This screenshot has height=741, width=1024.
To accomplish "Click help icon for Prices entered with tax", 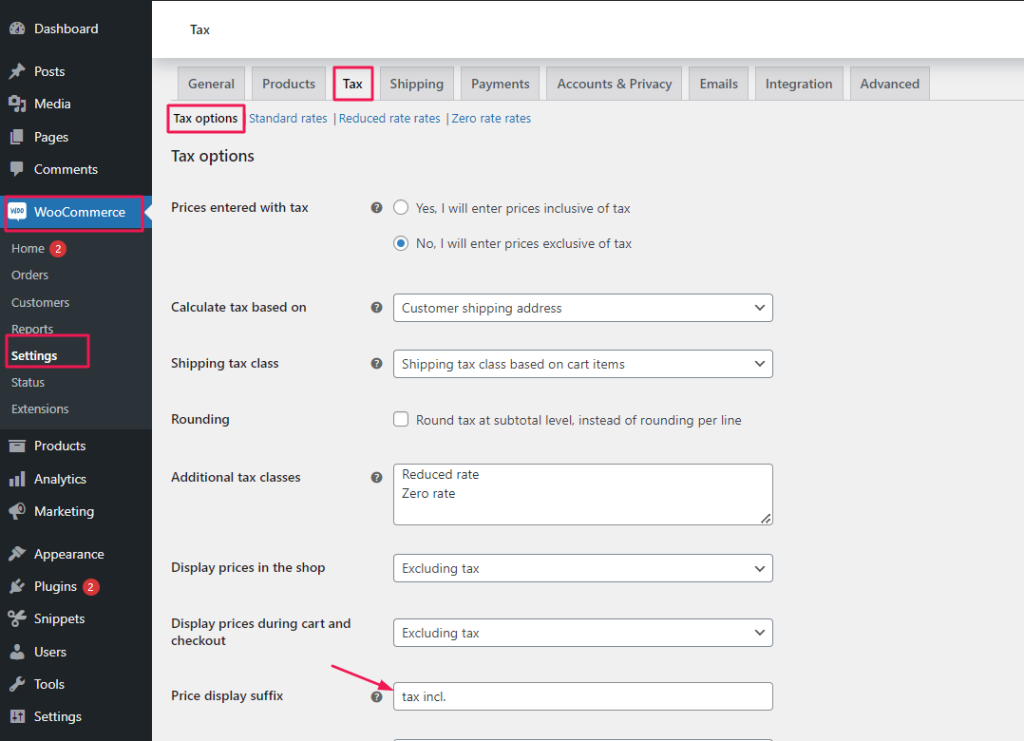I will [x=377, y=208].
